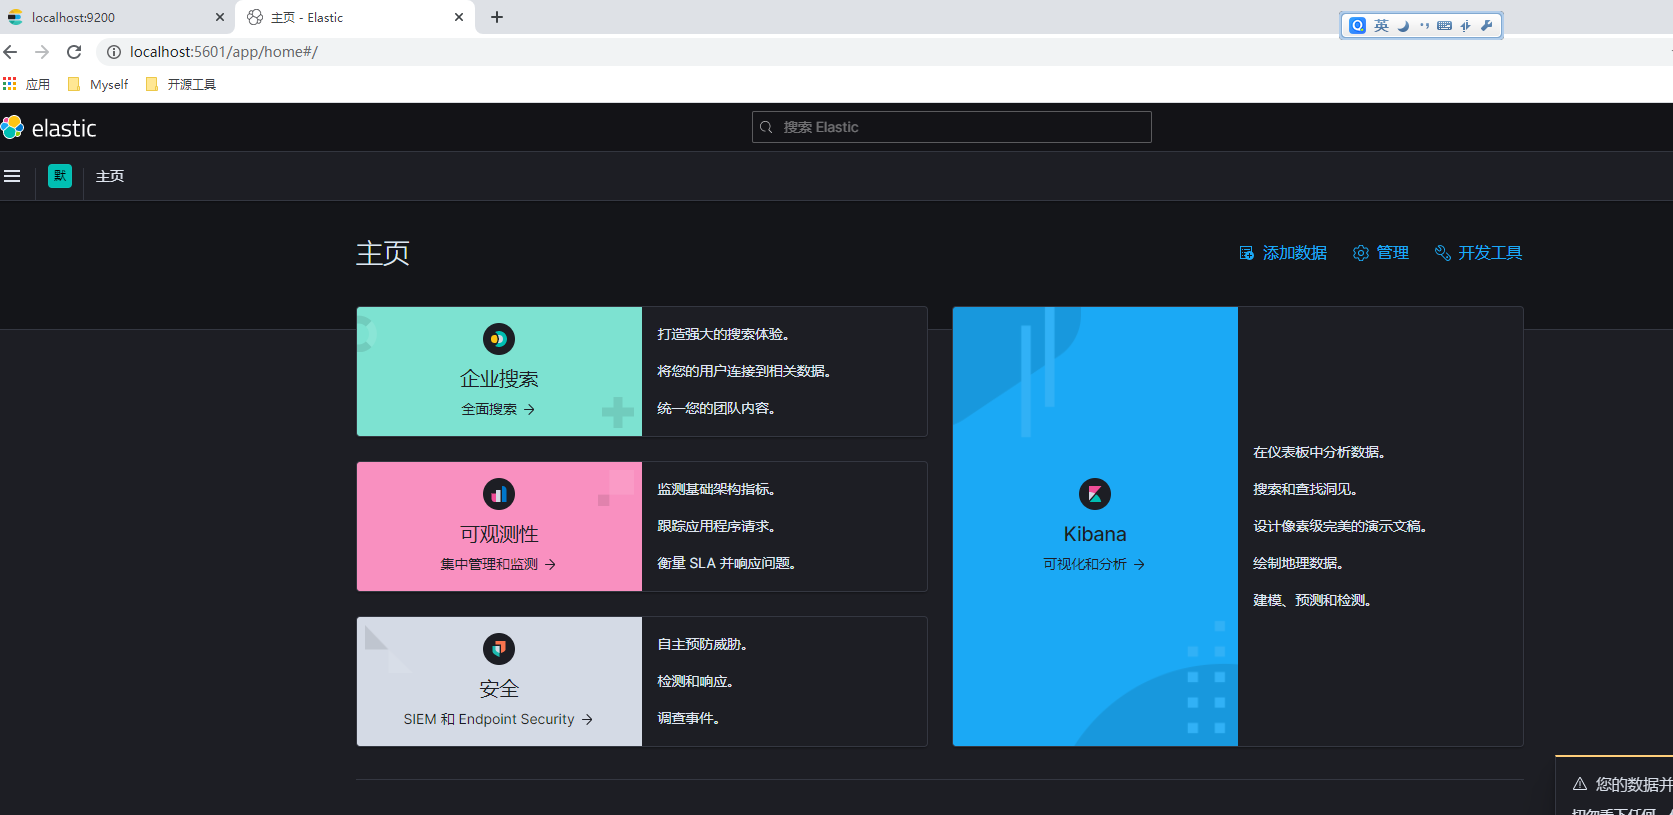Open 全面搜索 link in enterprise search card

tap(499, 409)
